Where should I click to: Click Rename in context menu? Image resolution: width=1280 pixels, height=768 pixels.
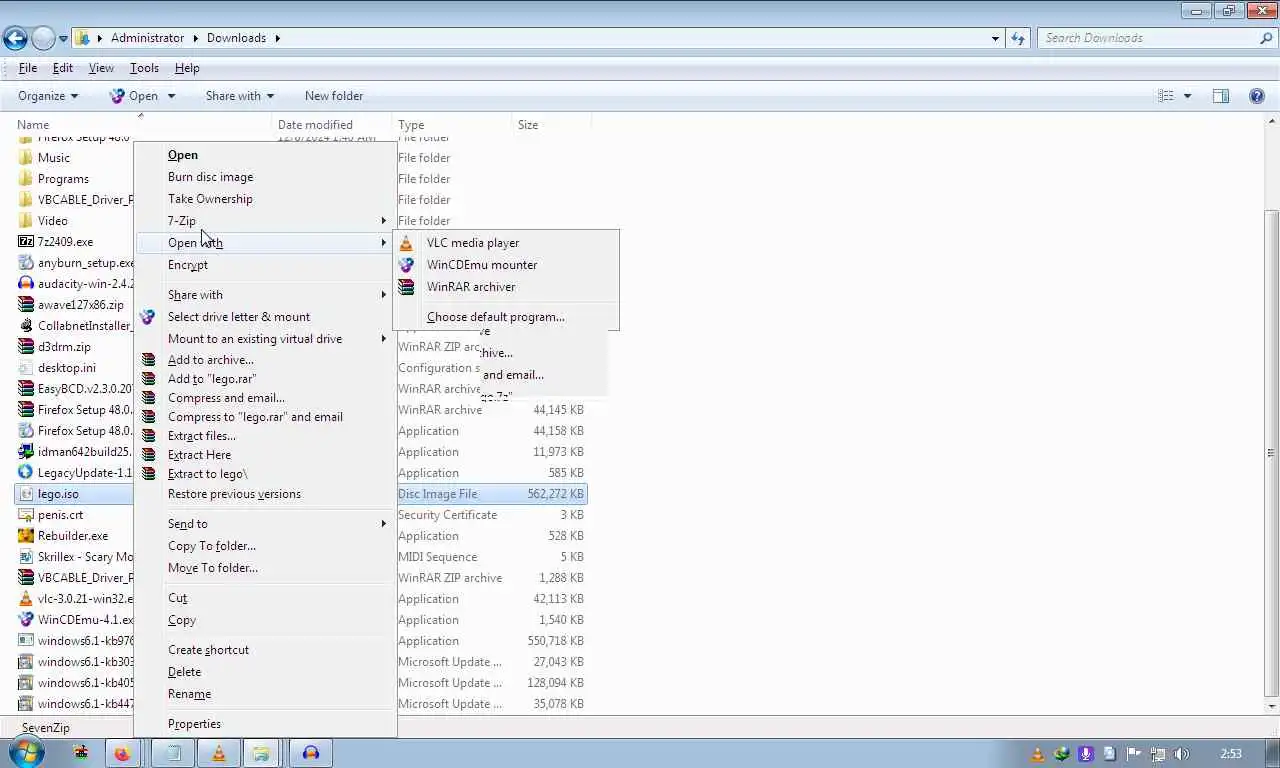coord(189,694)
